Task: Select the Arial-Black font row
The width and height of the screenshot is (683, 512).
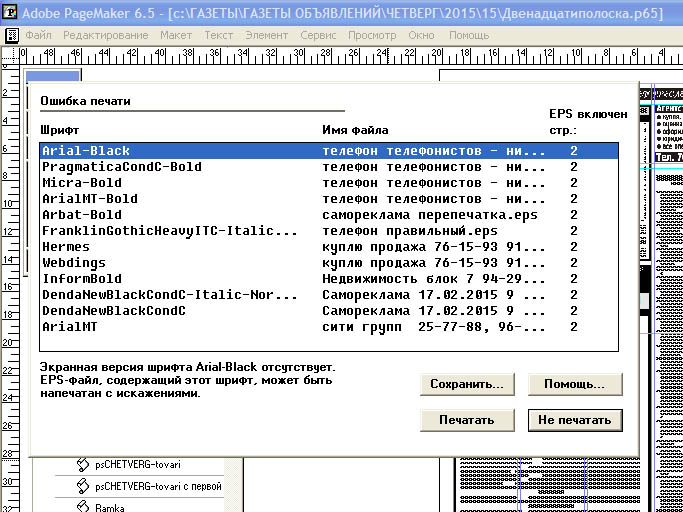Action: [x=329, y=151]
